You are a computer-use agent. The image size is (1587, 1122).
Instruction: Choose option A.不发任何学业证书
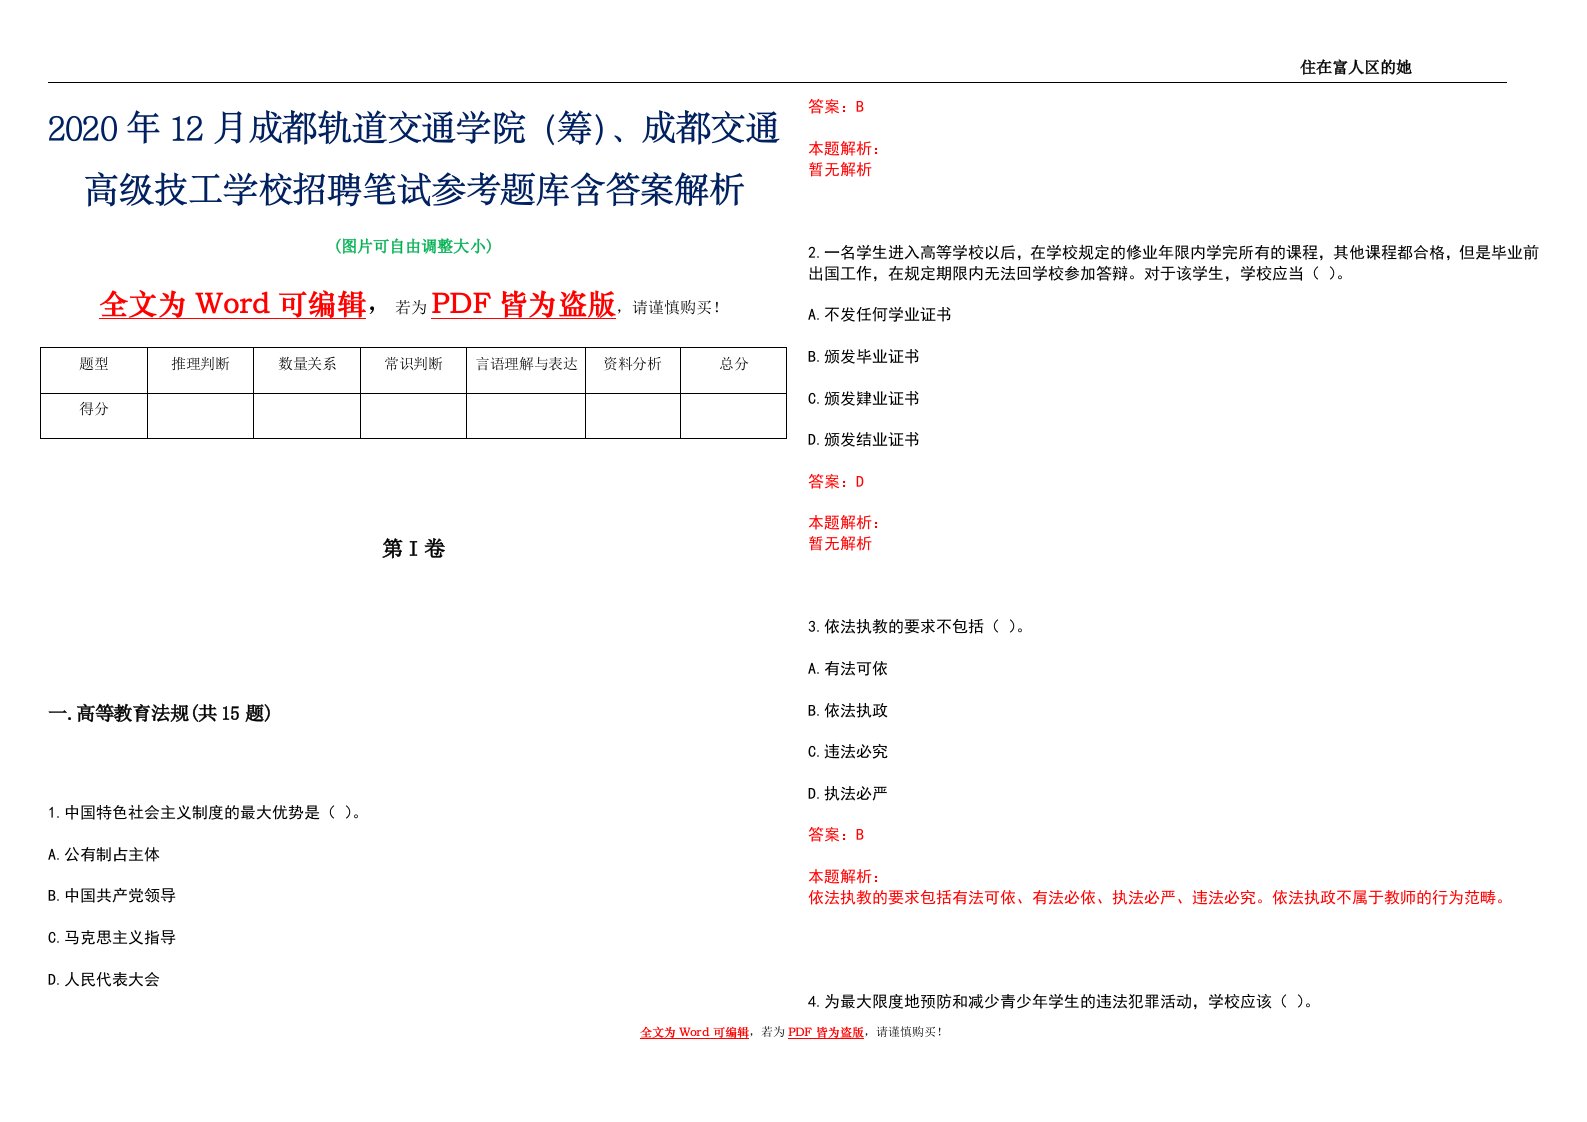point(880,314)
